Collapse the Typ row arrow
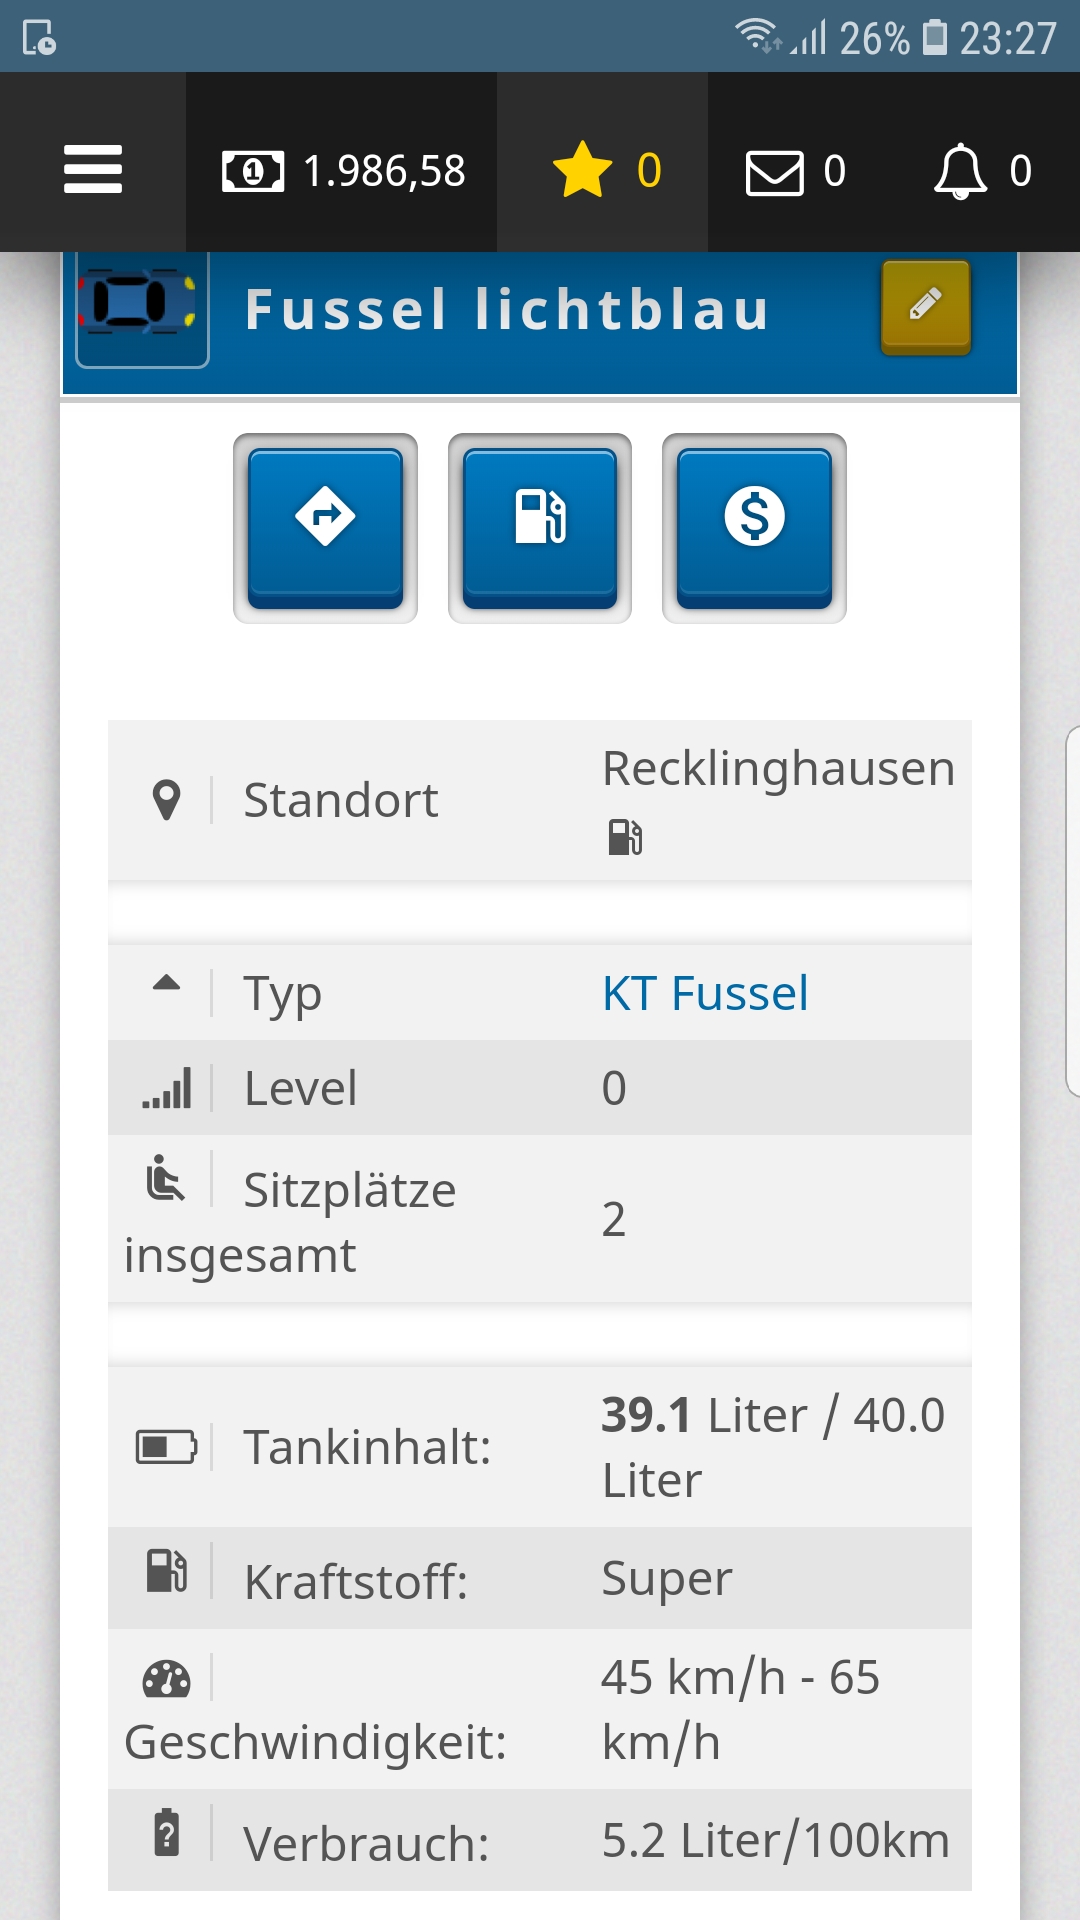Screen dimensions: 1080x1920 coord(166,984)
